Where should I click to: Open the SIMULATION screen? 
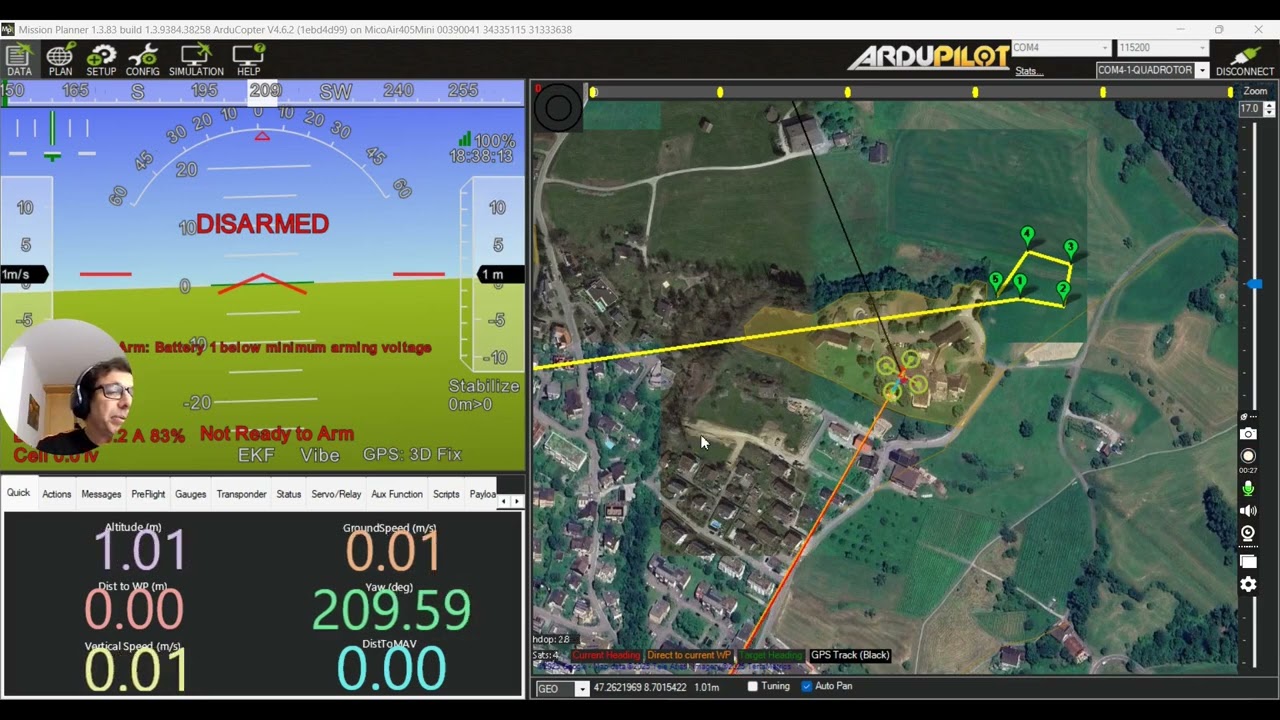coord(196,60)
